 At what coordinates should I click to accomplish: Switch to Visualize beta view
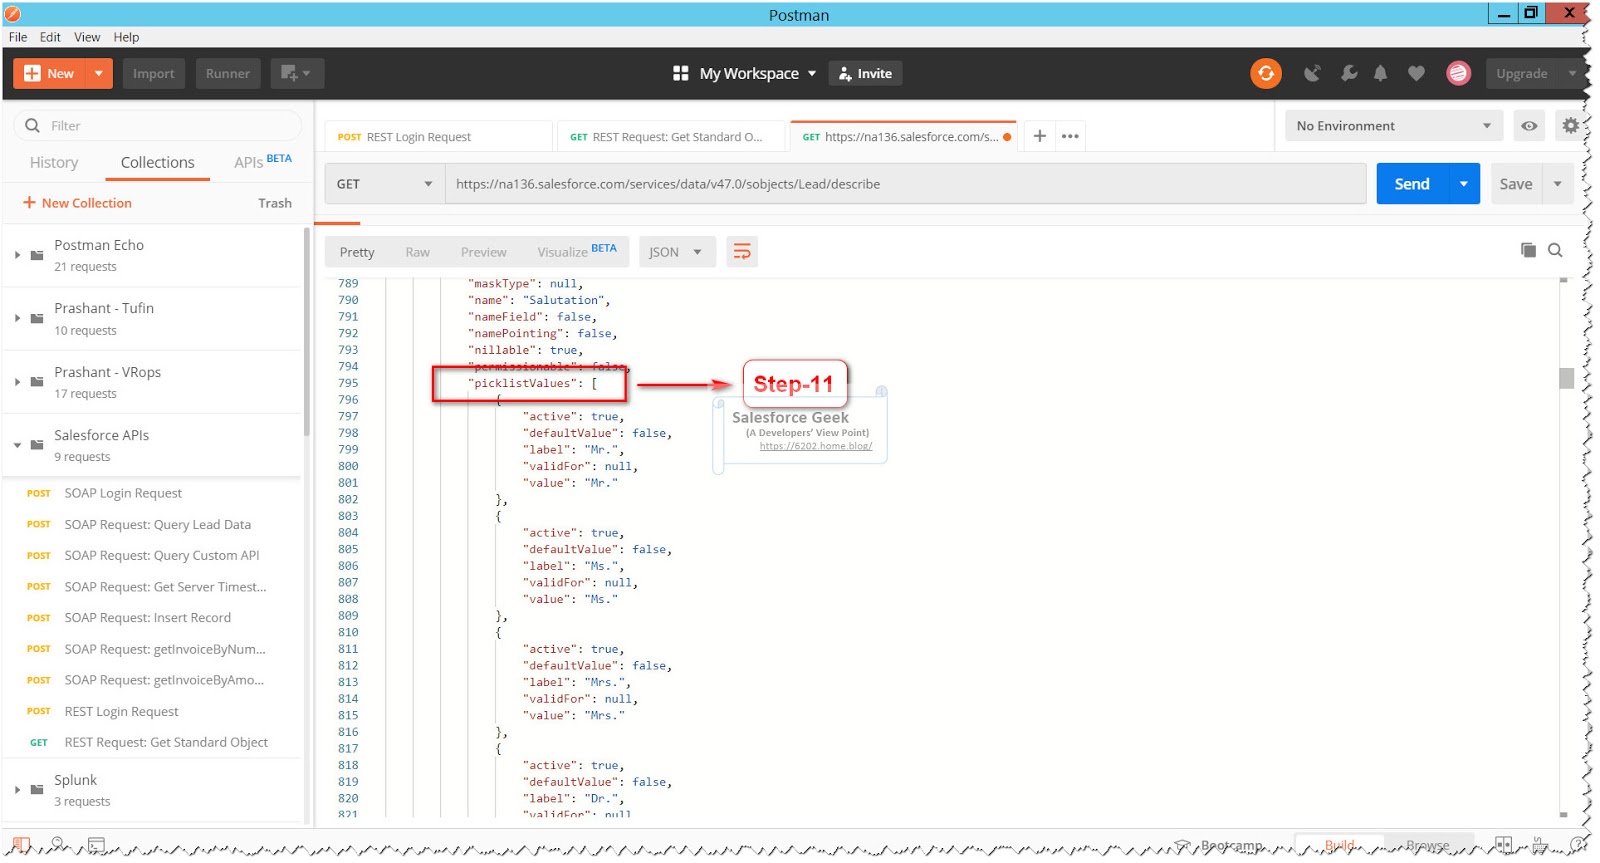[x=577, y=251]
